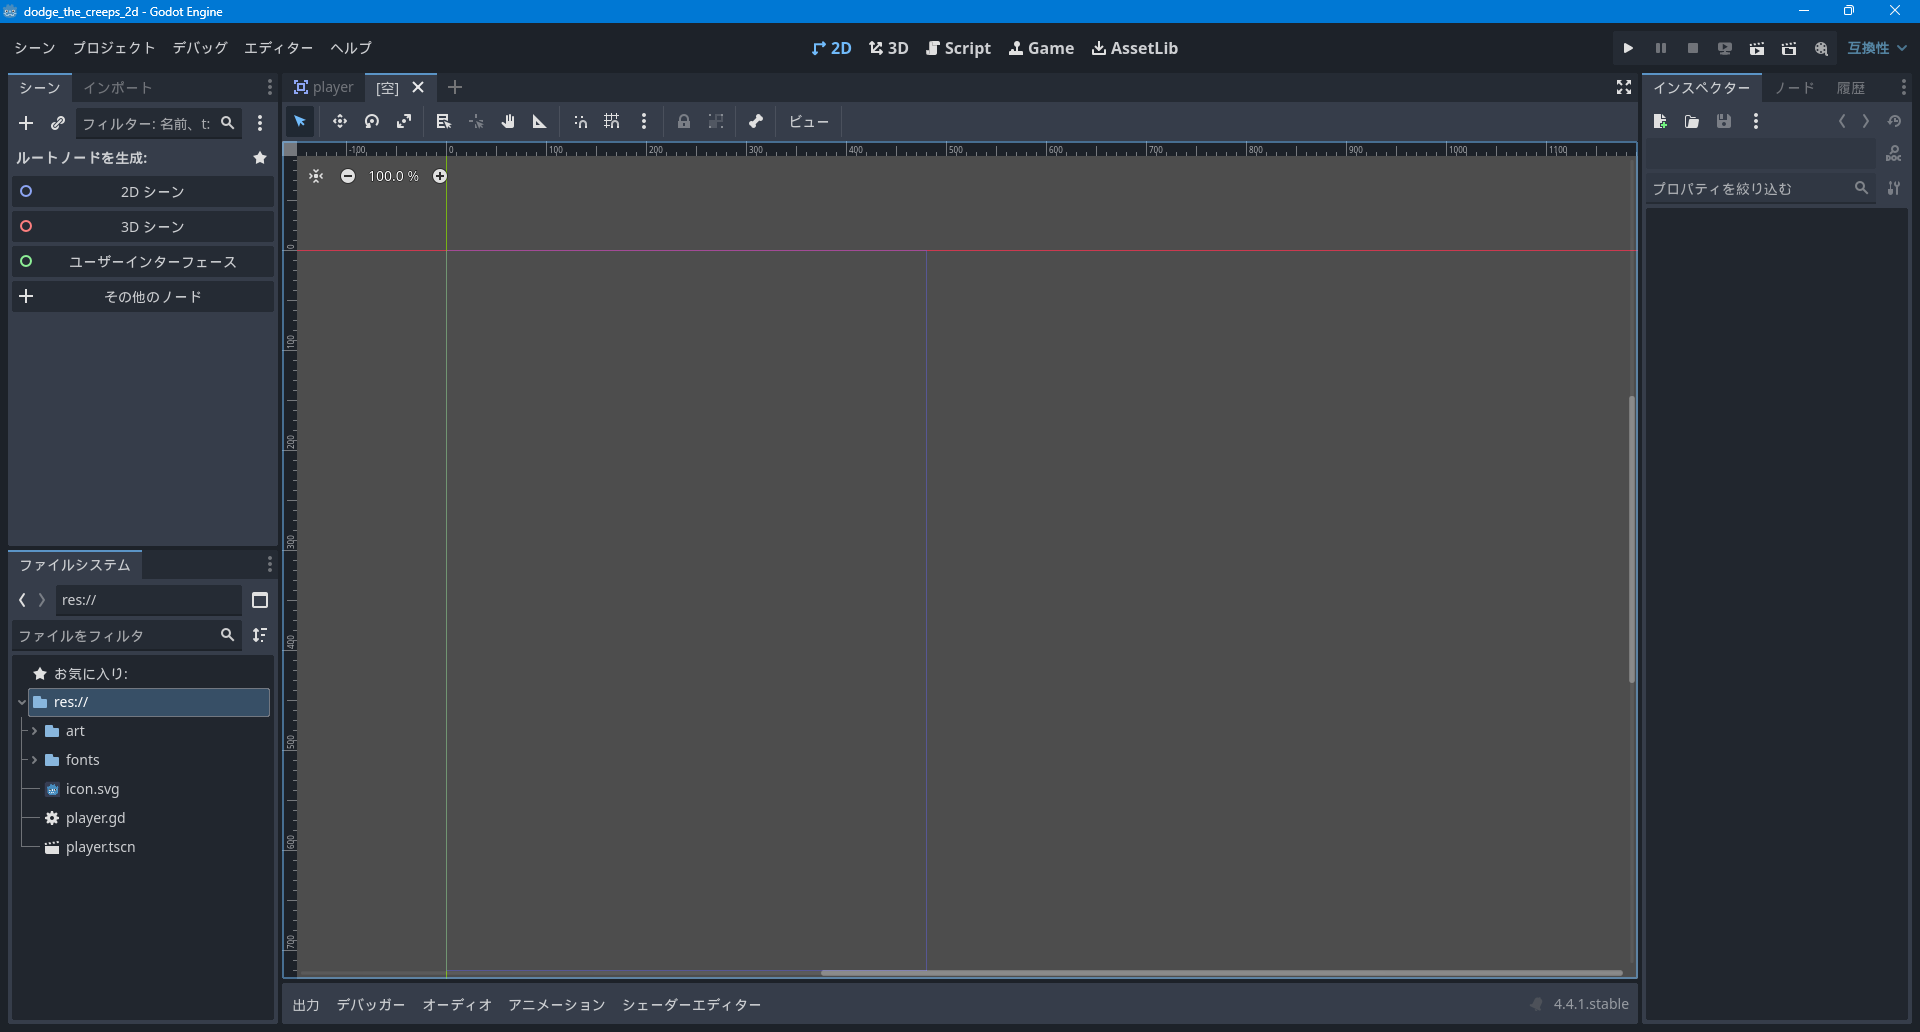The image size is (1920, 1032).
Task: Open the Game workspace
Action: coord(1042,48)
